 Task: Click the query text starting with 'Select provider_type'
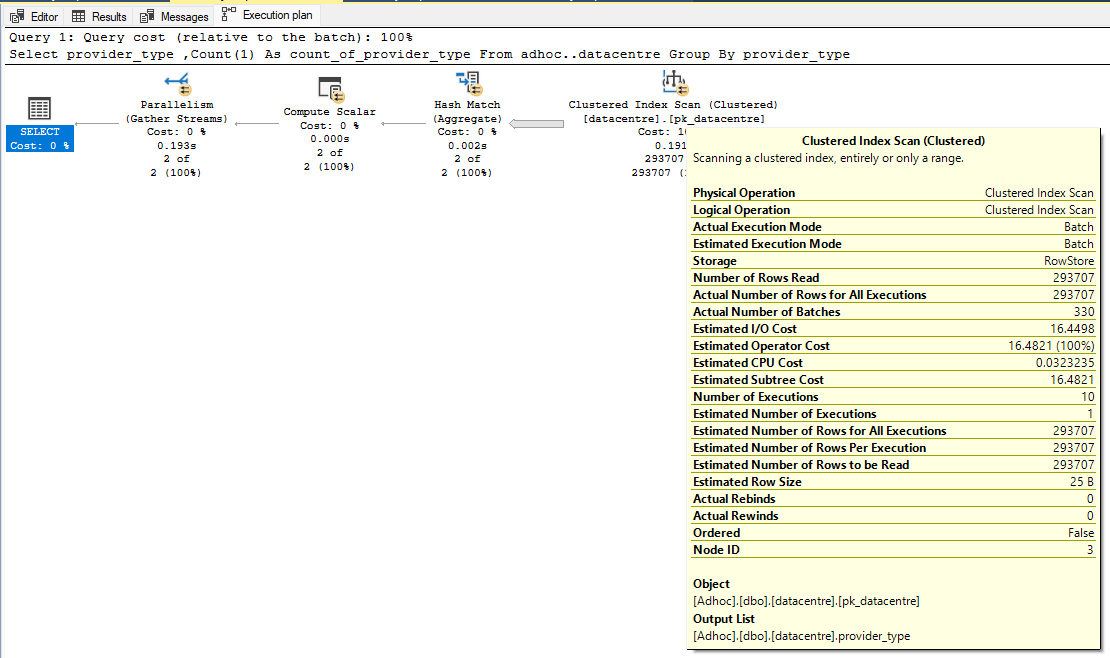[x=429, y=55]
